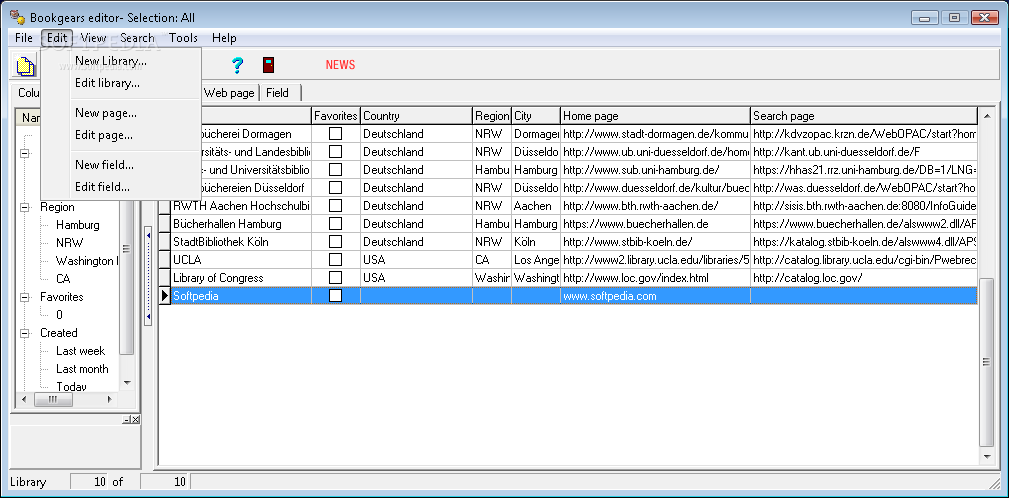The height and width of the screenshot is (498, 1009).
Task: Toggle the Favorites checkbox for UCLA
Action: pyautogui.click(x=335, y=260)
